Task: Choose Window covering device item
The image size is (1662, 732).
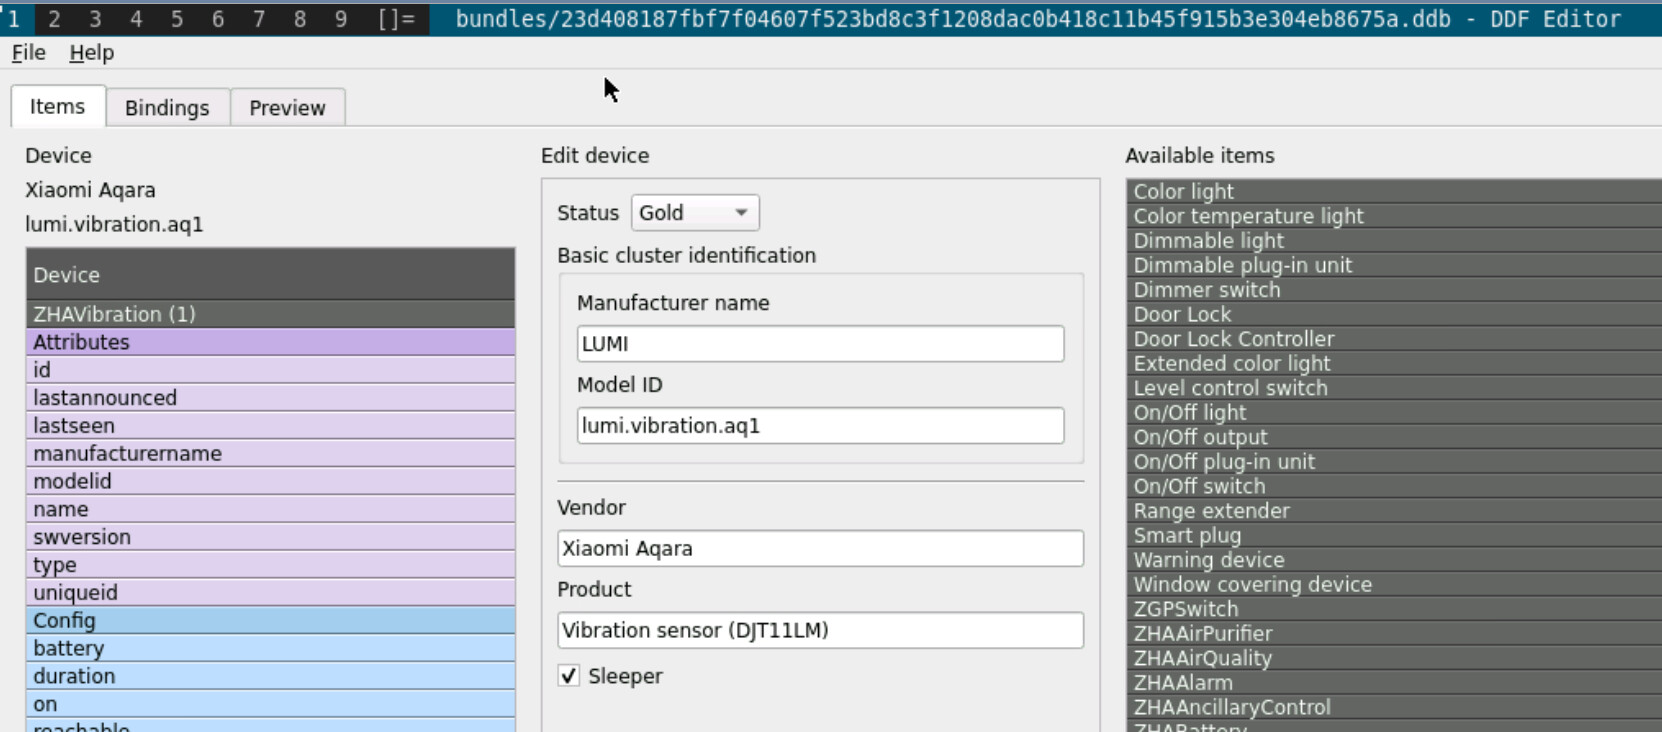Action: 1394,585
